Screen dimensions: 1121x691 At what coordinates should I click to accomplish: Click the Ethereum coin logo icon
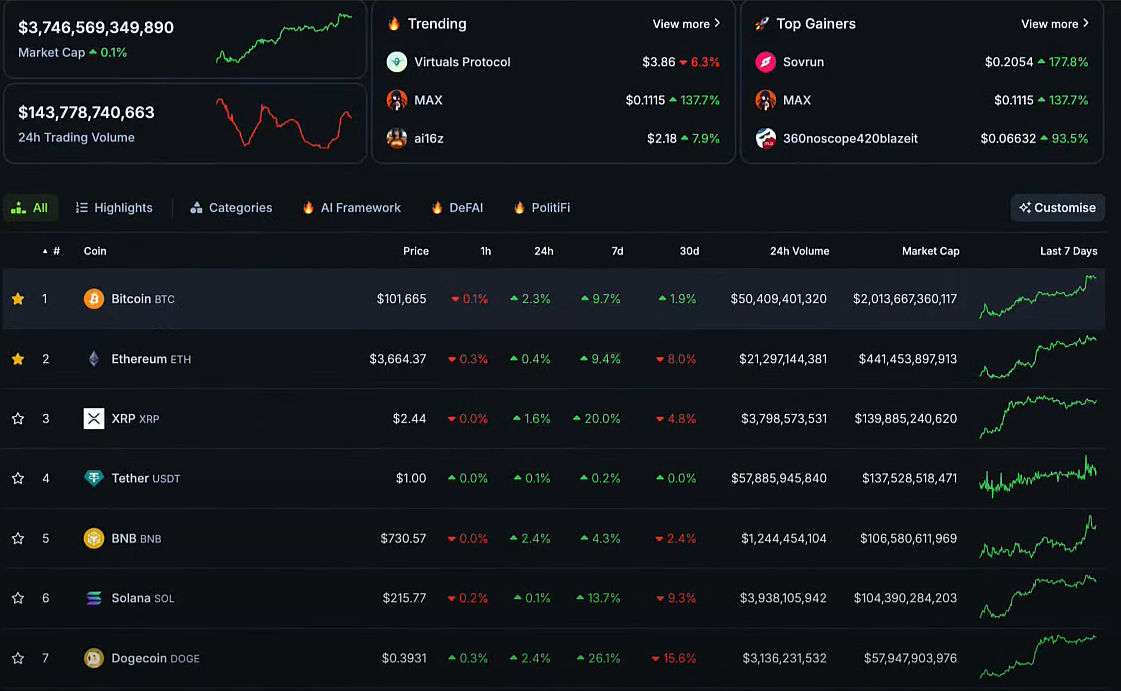pos(93,359)
